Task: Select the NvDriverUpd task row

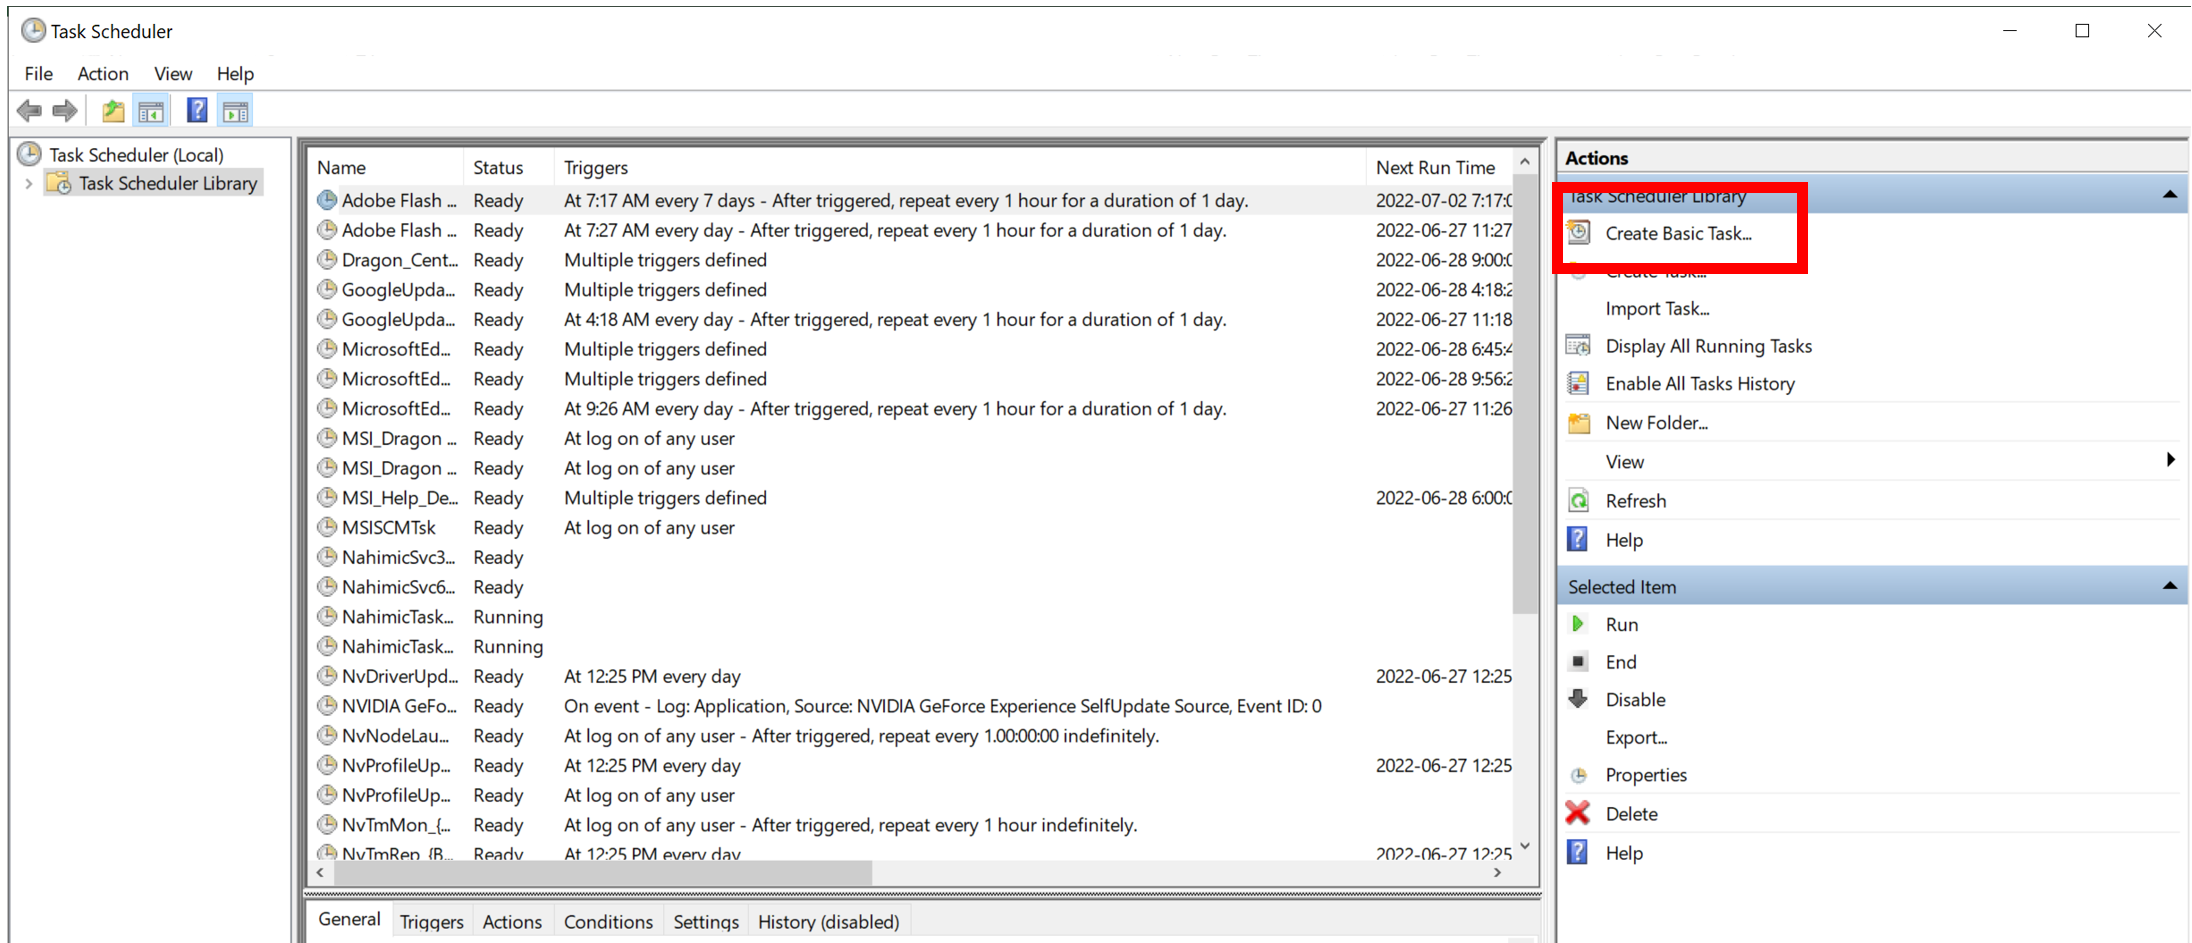Action: click(400, 677)
